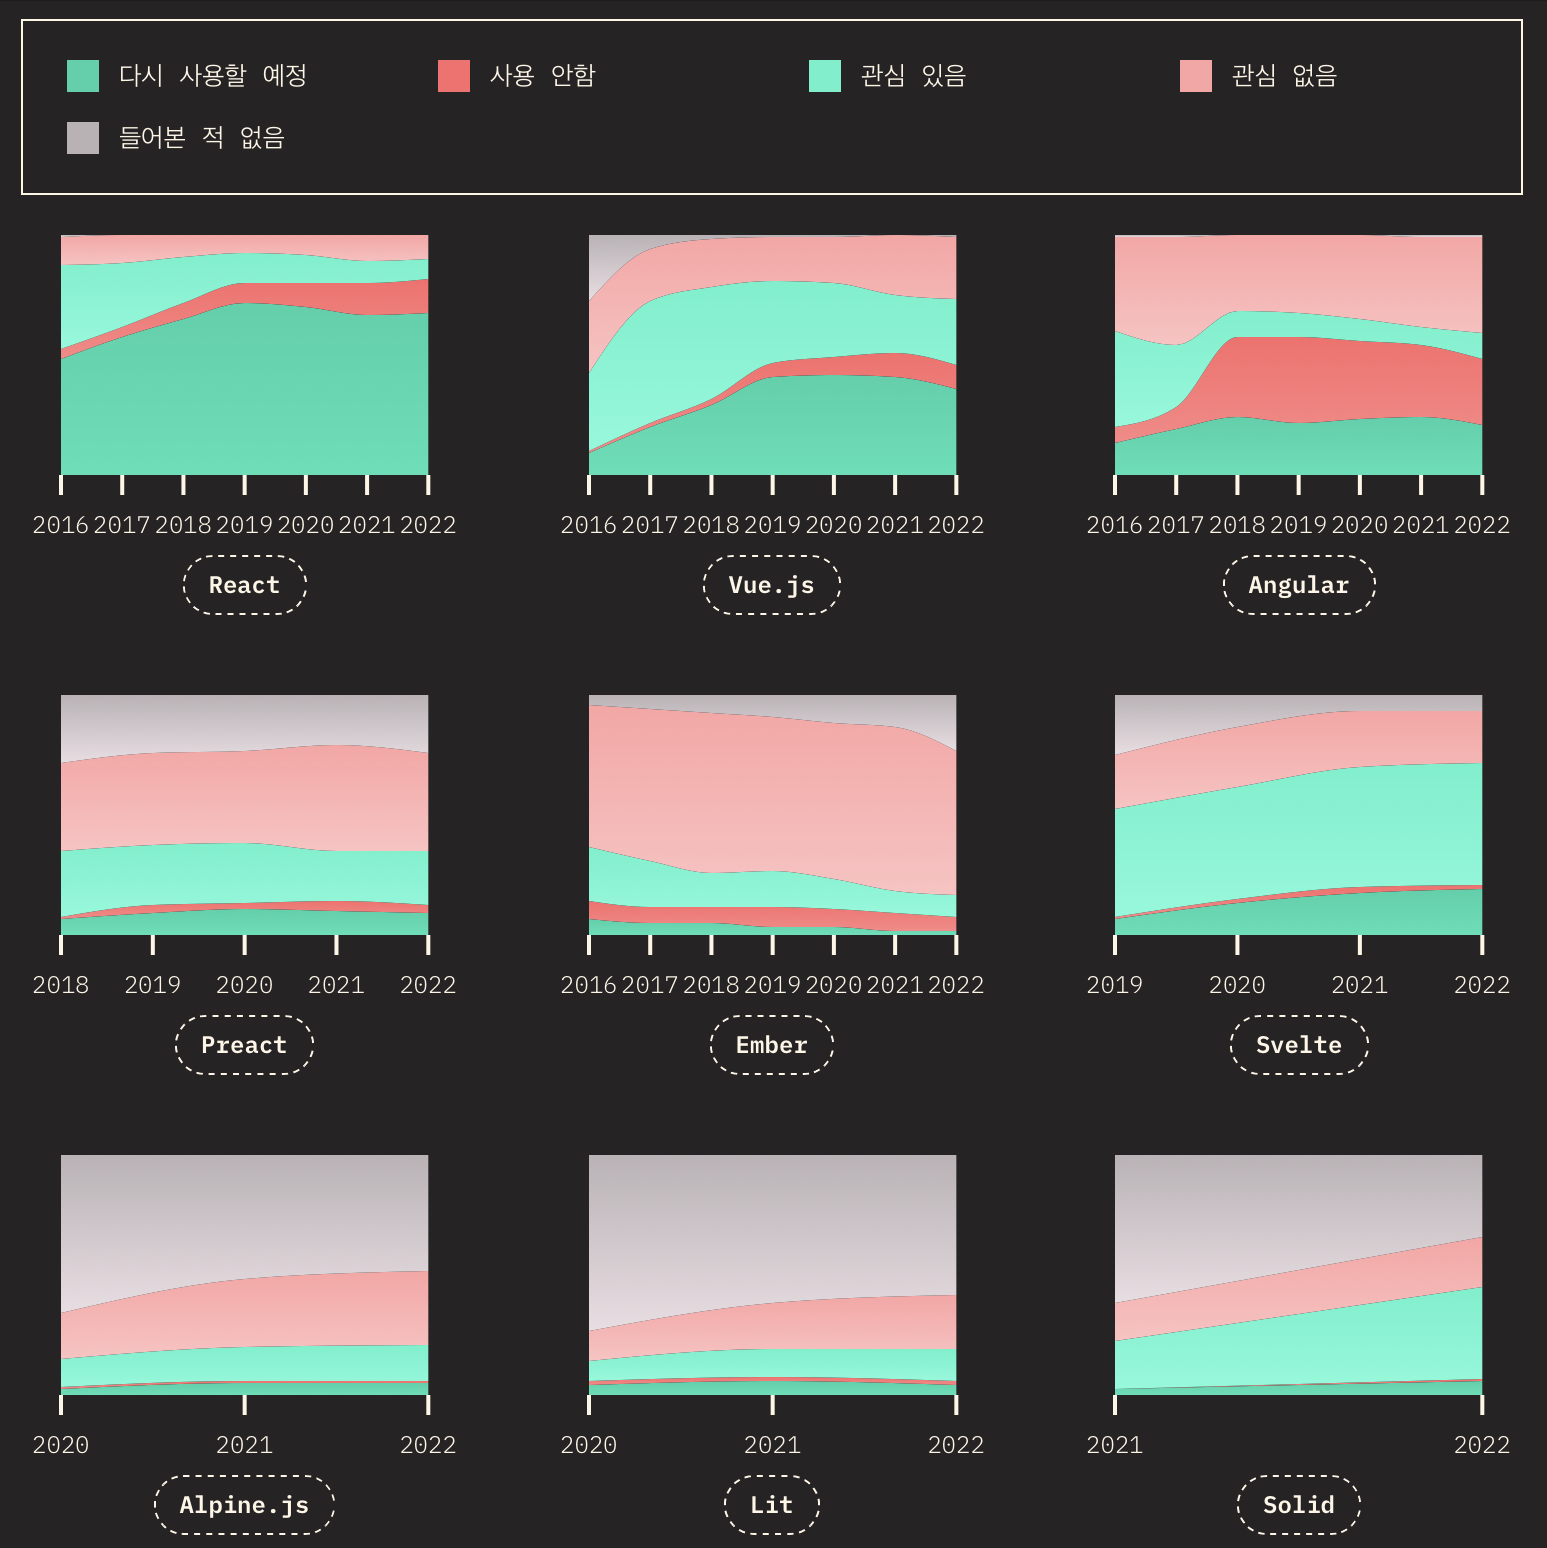Open the Solid area chart
The image size is (1547, 1548).
pyautogui.click(x=1299, y=1275)
